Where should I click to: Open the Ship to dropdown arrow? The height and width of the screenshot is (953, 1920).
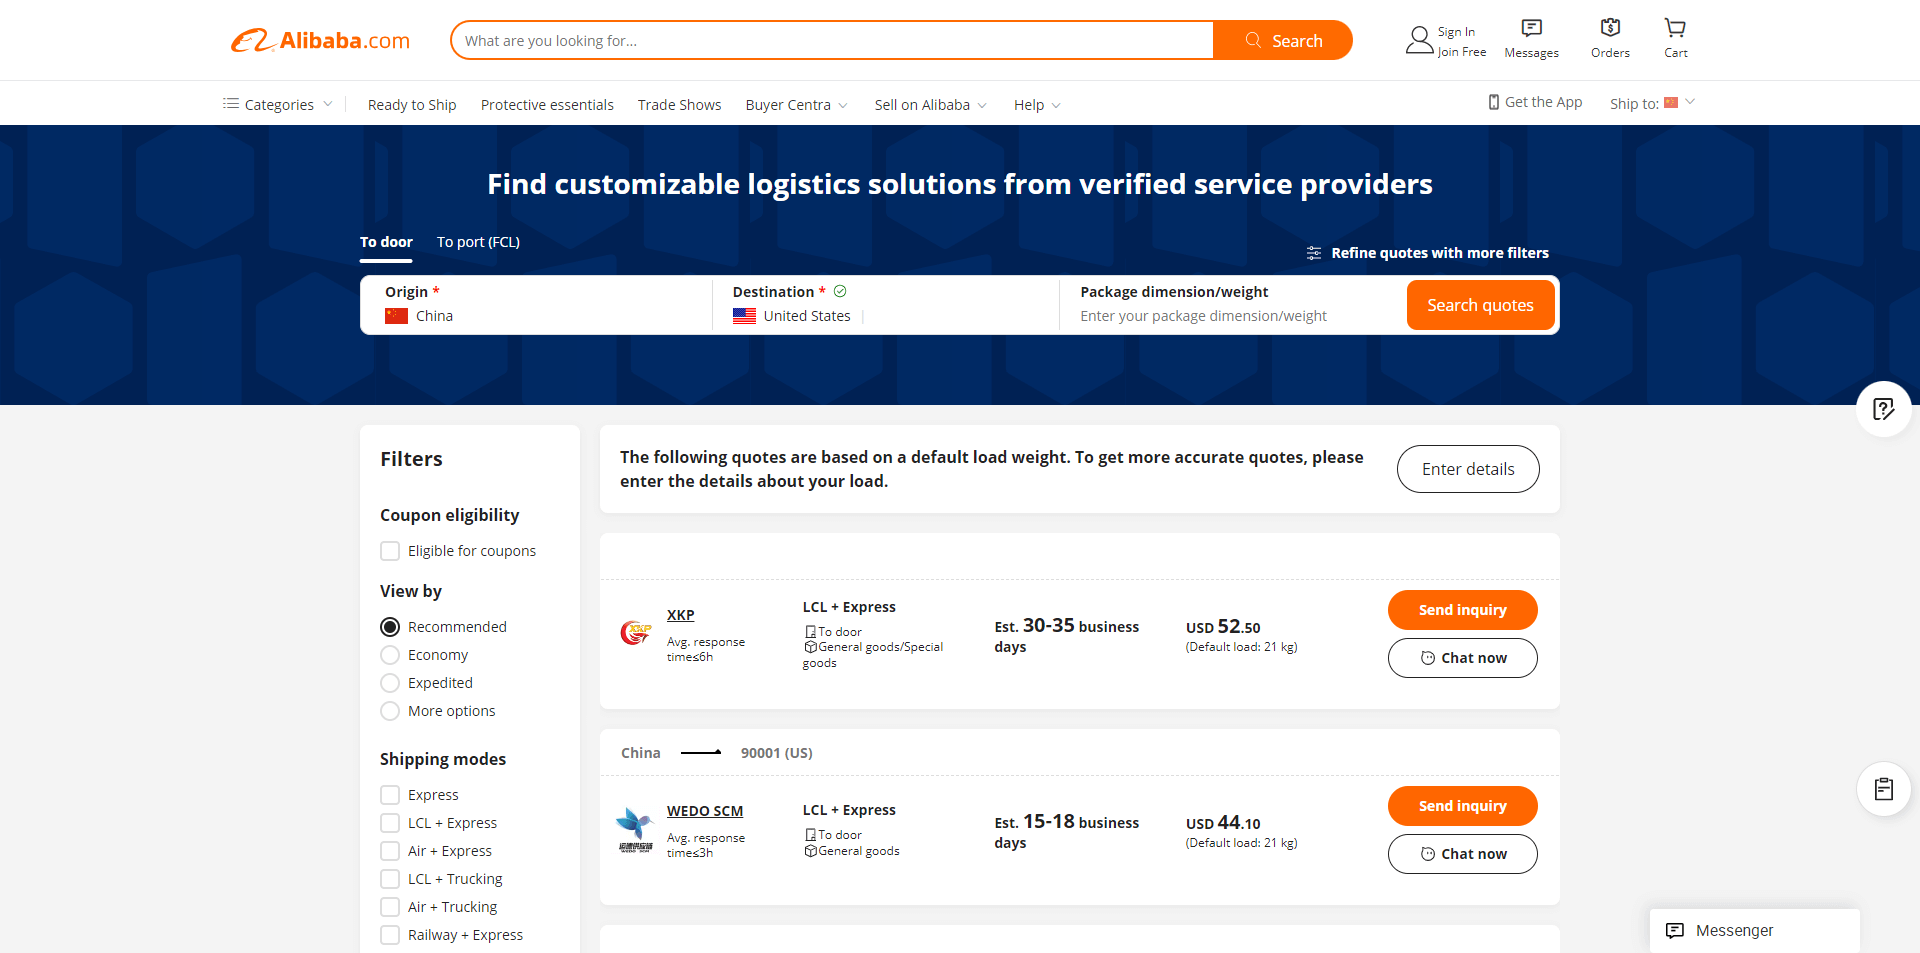pos(1690,102)
